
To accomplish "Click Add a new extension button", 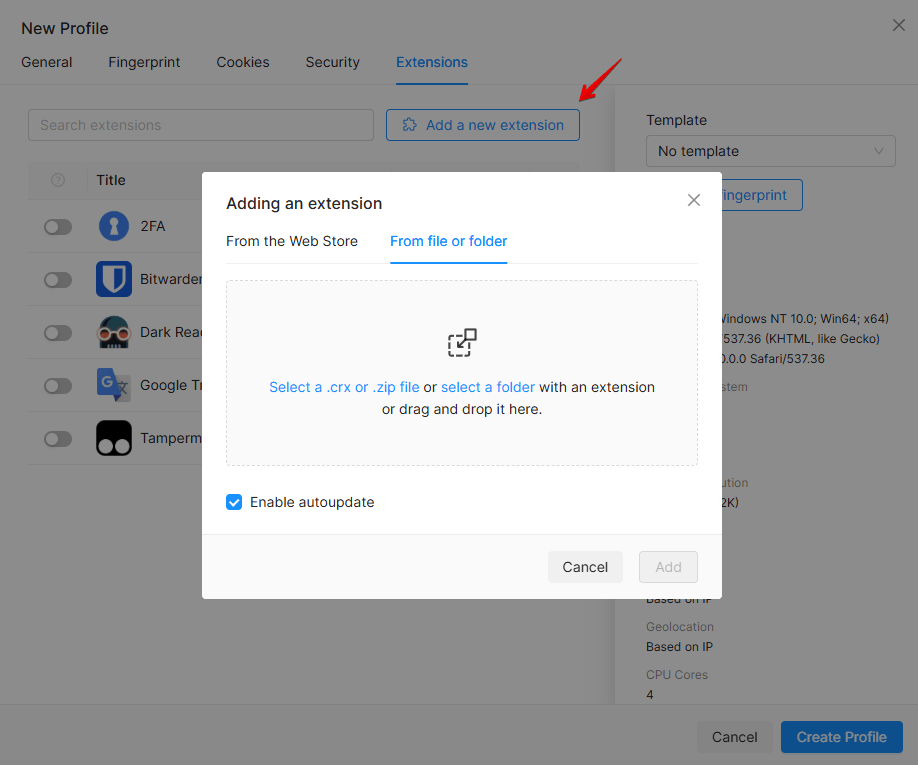I will tap(483, 125).
